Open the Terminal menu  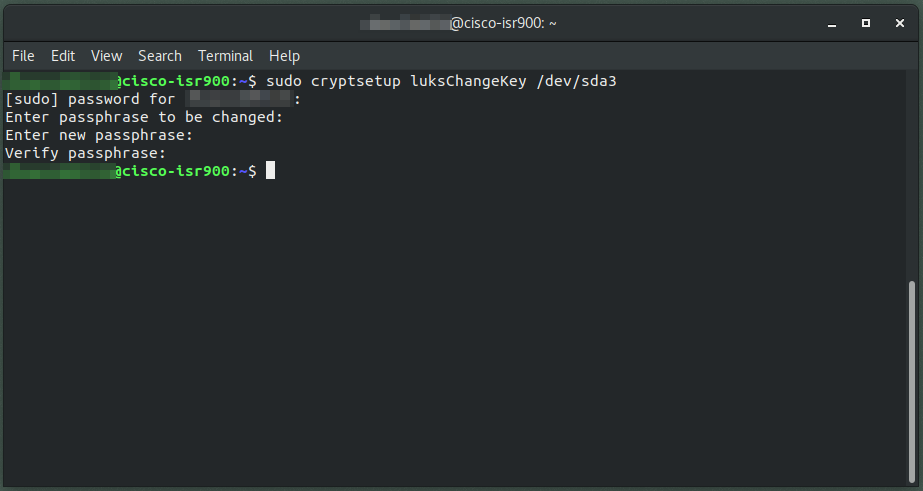click(x=225, y=56)
